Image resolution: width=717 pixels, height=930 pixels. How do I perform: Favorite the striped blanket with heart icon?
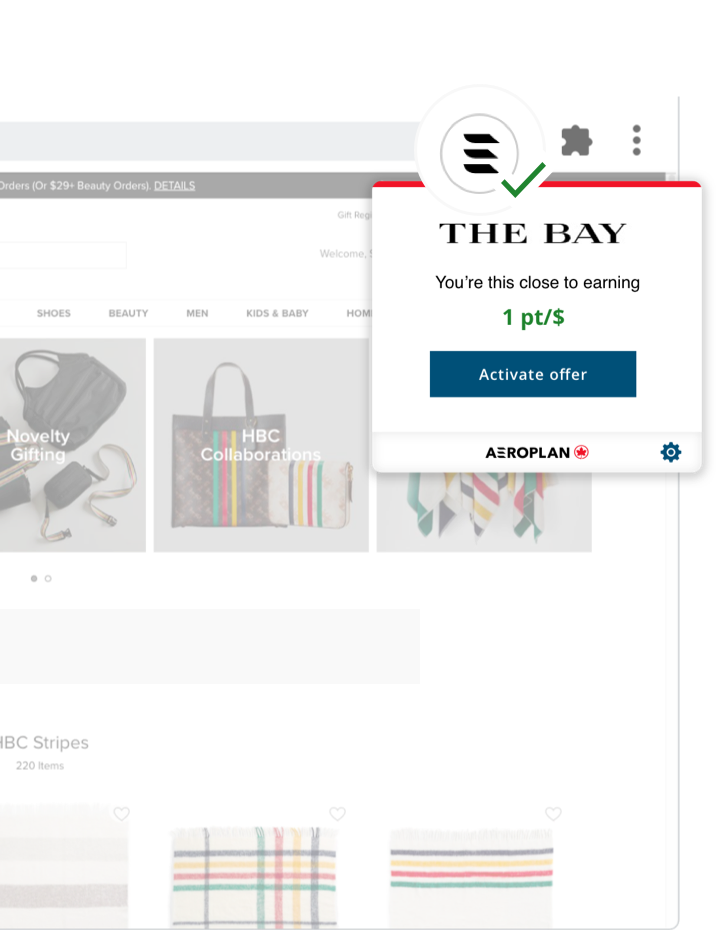point(553,813)
